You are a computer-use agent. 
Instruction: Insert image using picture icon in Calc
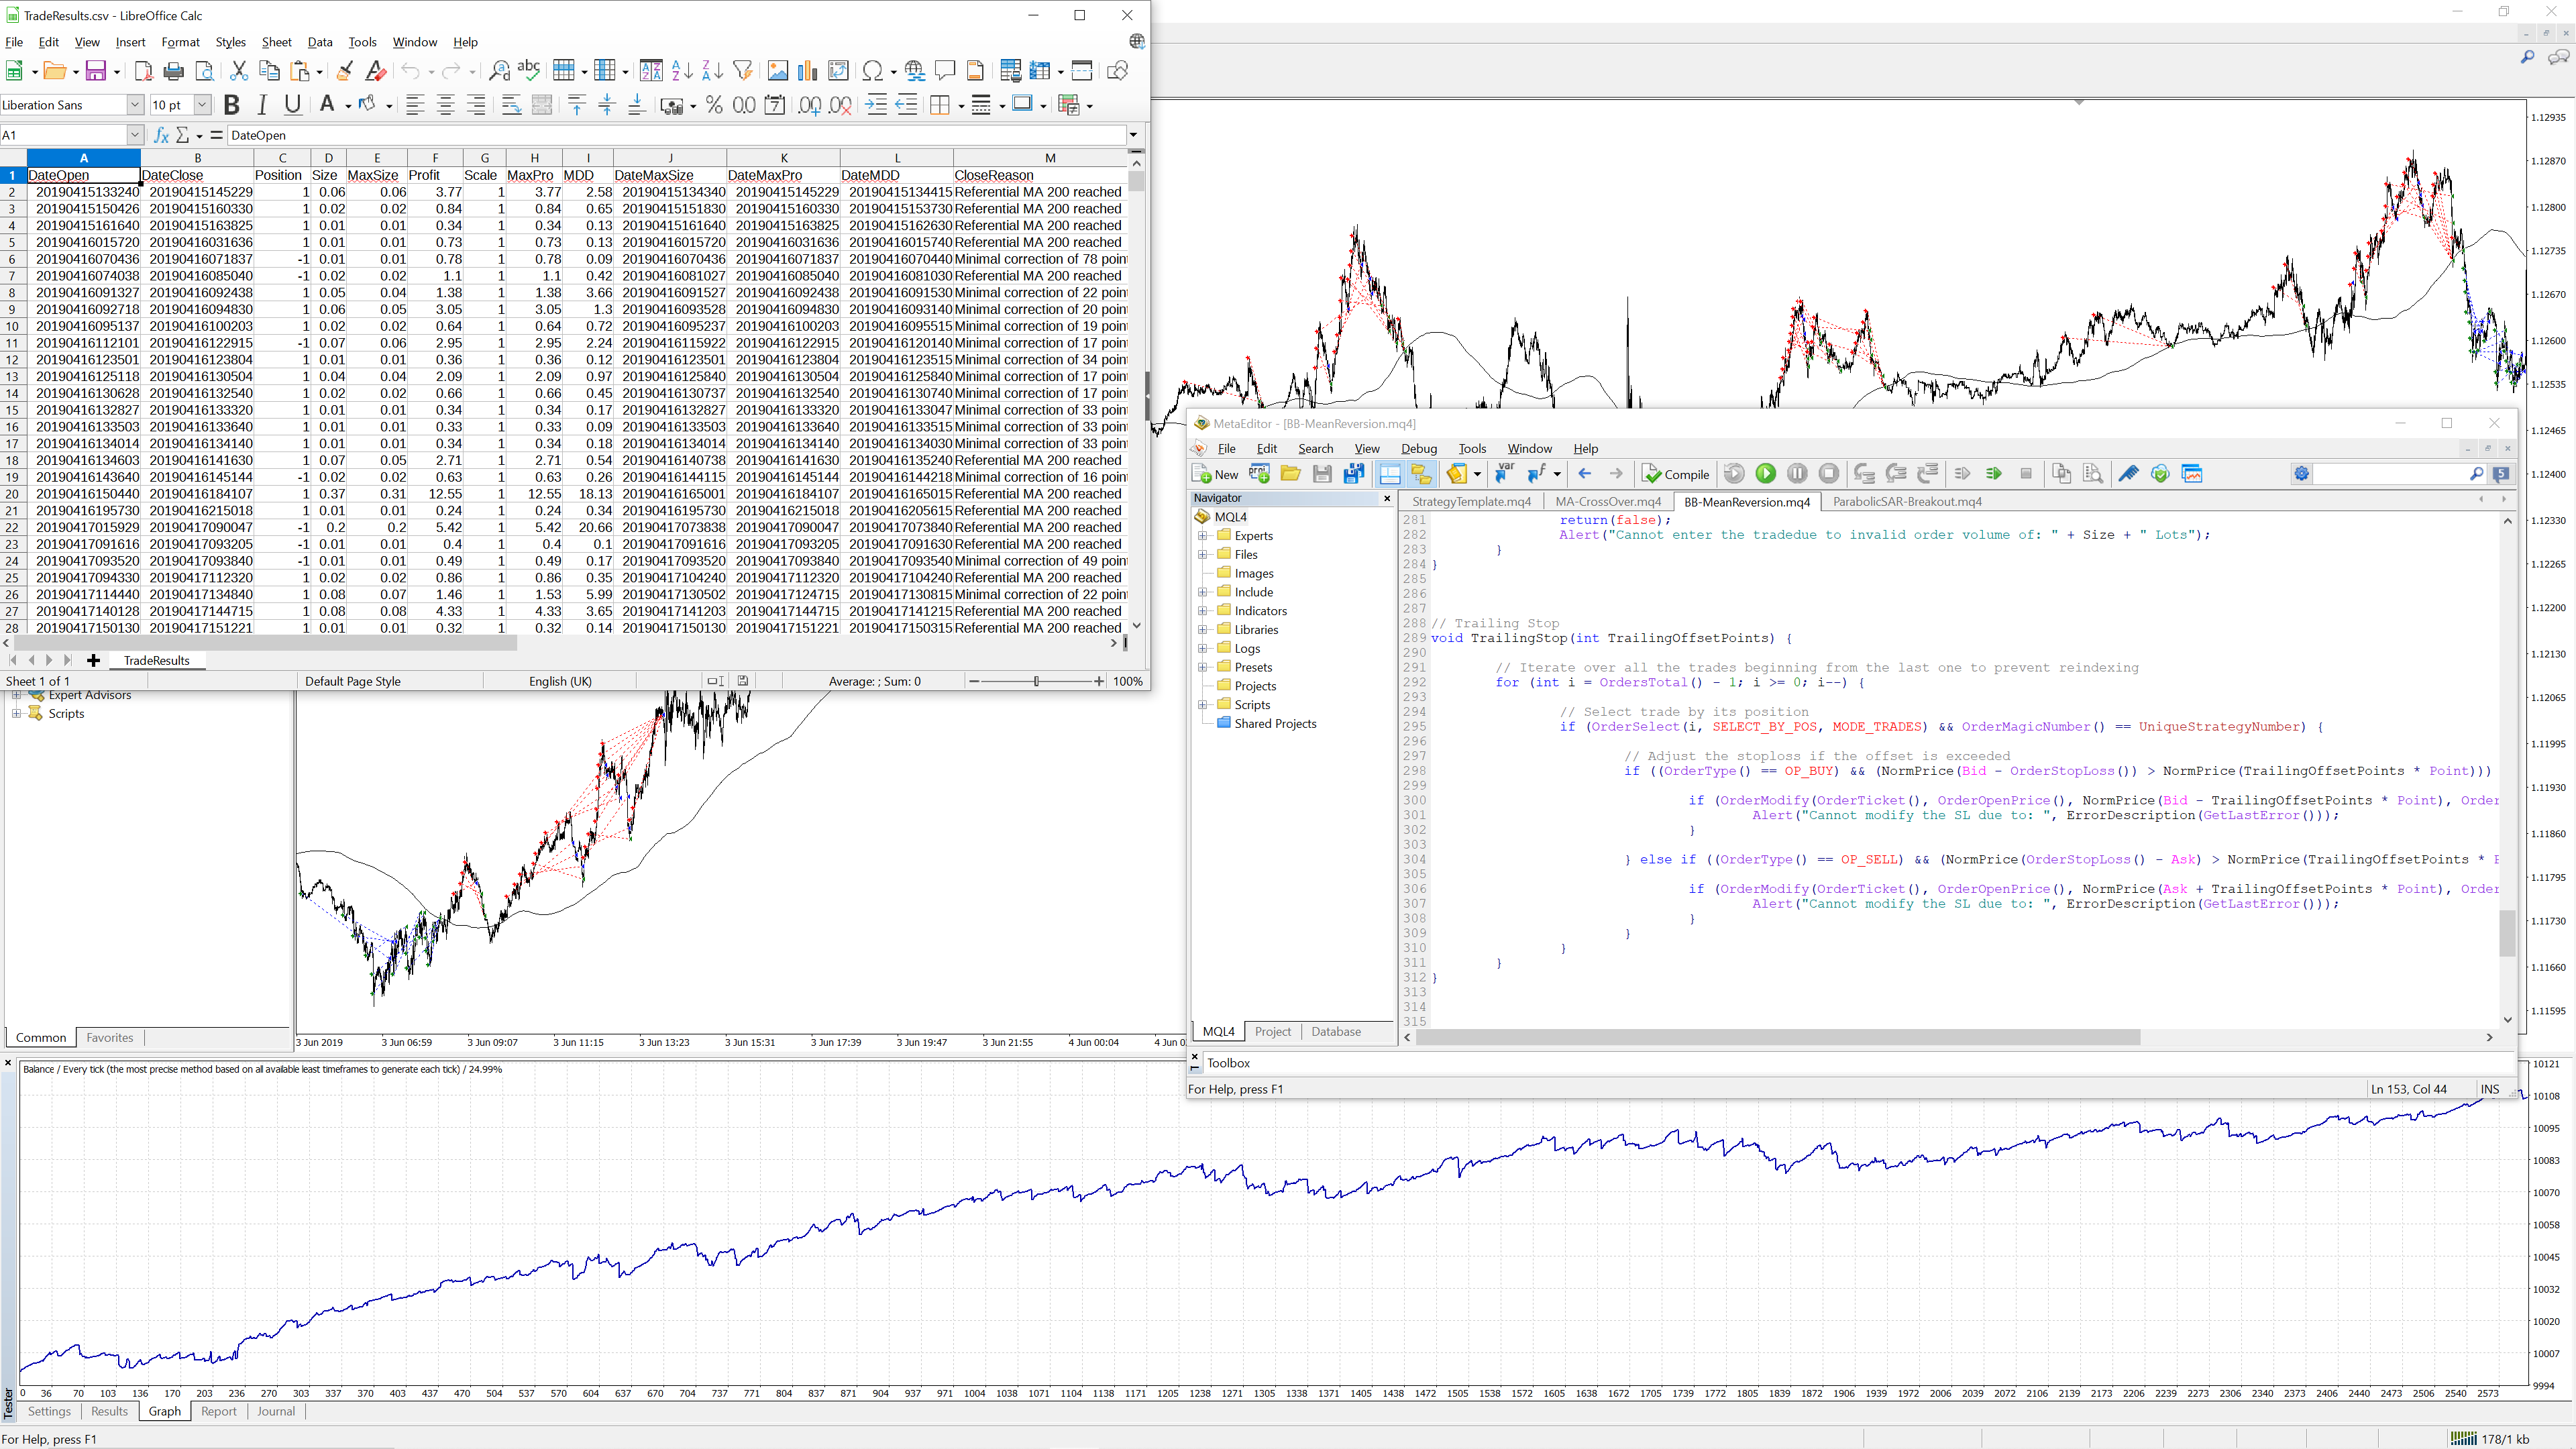point(777,71)
